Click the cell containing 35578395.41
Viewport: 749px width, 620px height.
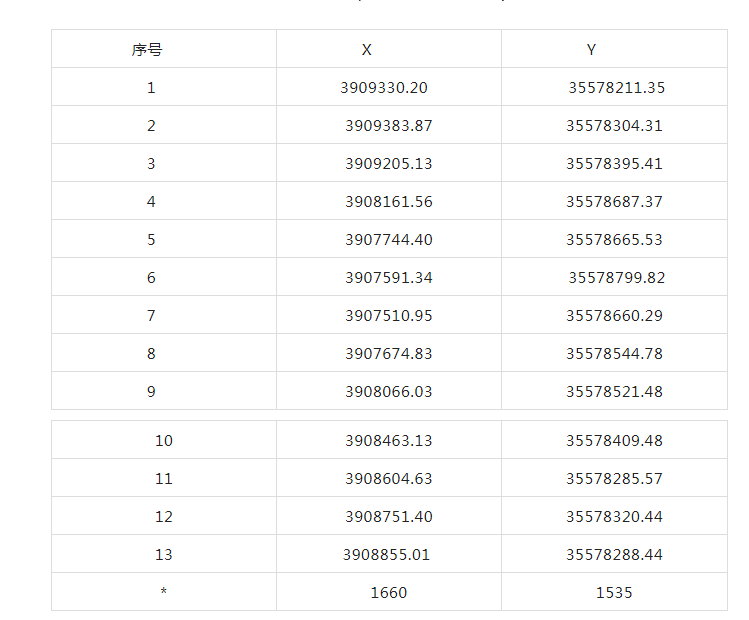click(x=614, y=164)
